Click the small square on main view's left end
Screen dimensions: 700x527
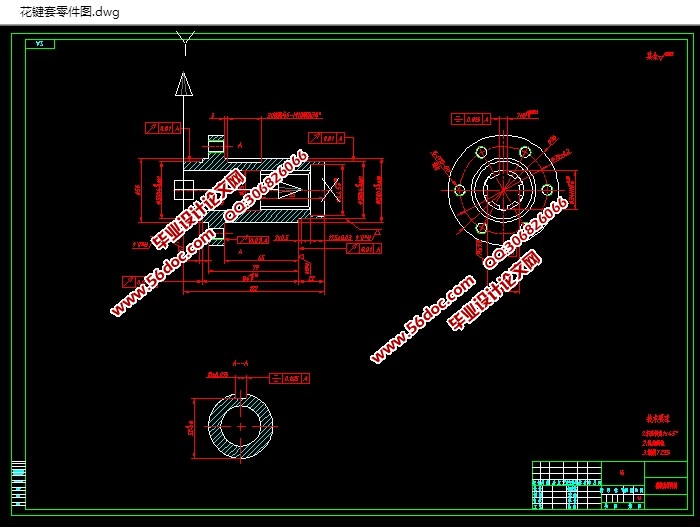pos(181,189)
